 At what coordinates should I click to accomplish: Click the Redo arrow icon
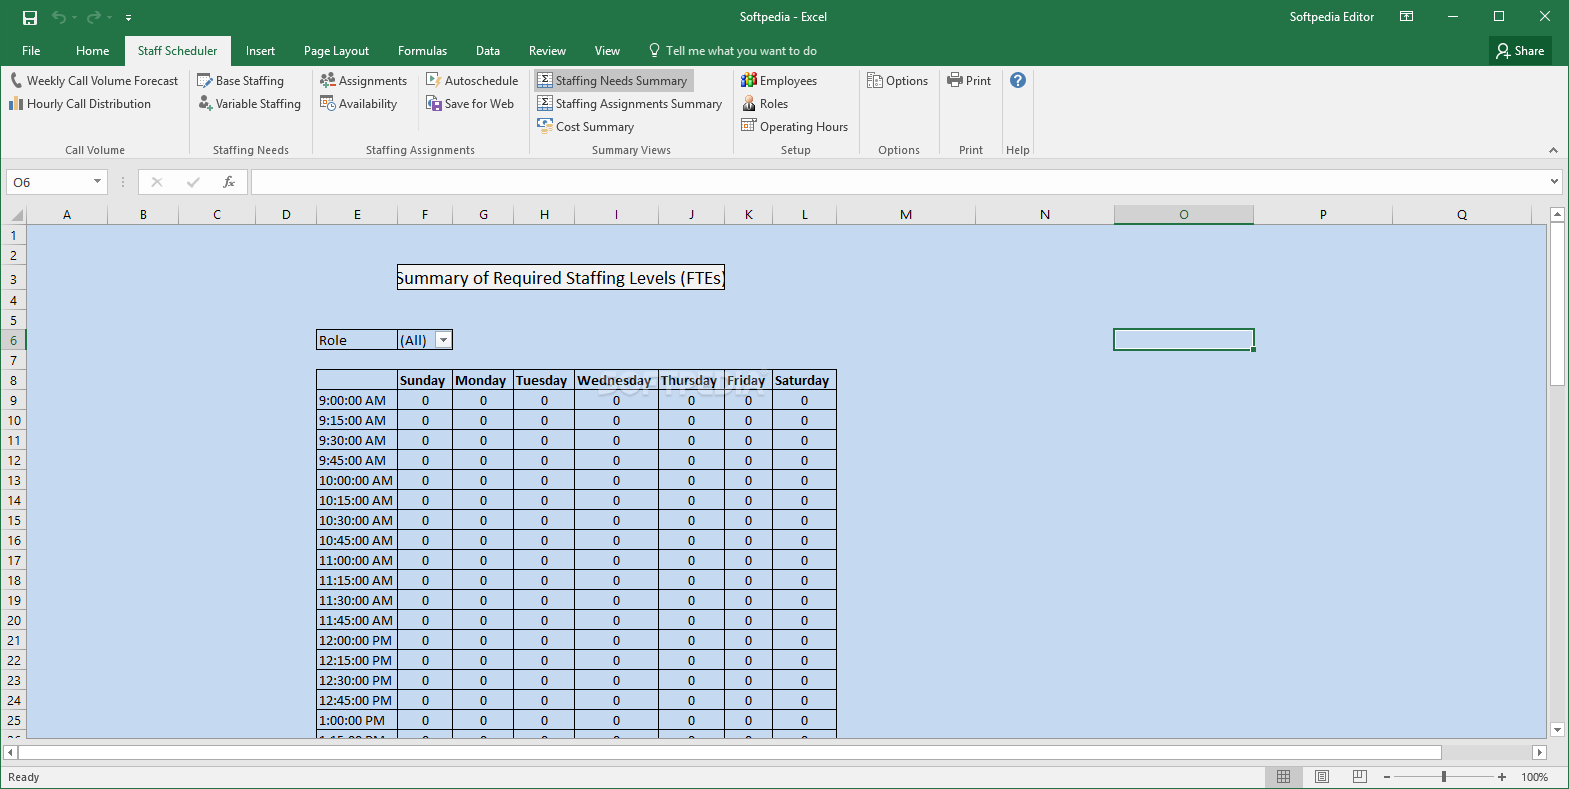click(94, 17)
